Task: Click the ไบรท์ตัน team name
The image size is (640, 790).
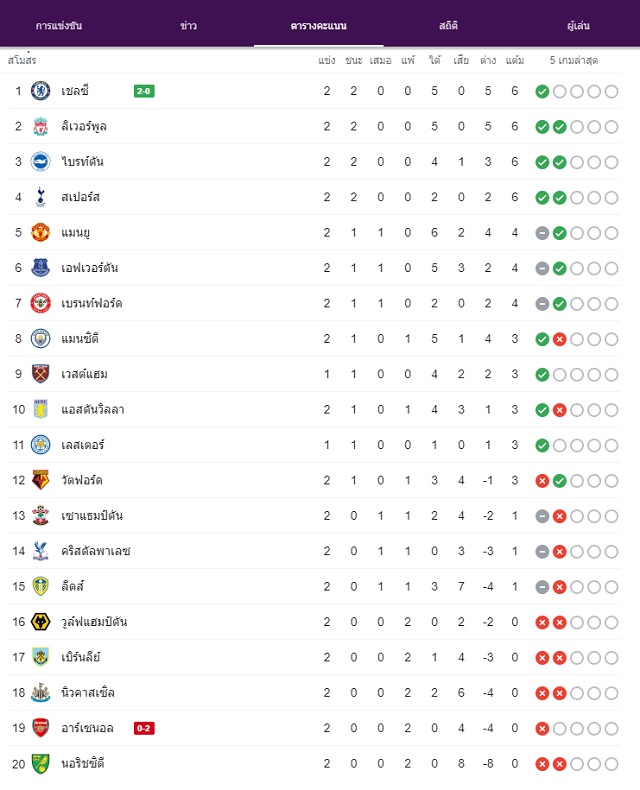Action: (x=82, y=162)
